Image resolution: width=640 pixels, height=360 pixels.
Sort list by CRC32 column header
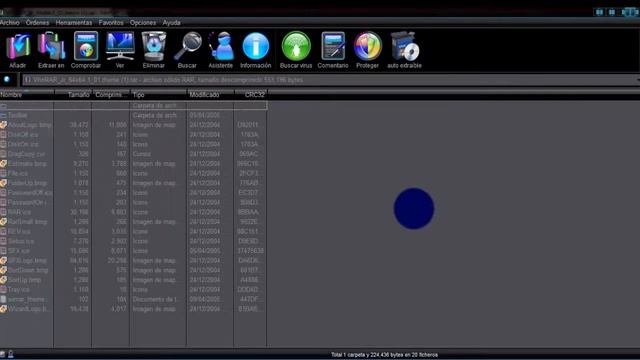click(251, 95)
